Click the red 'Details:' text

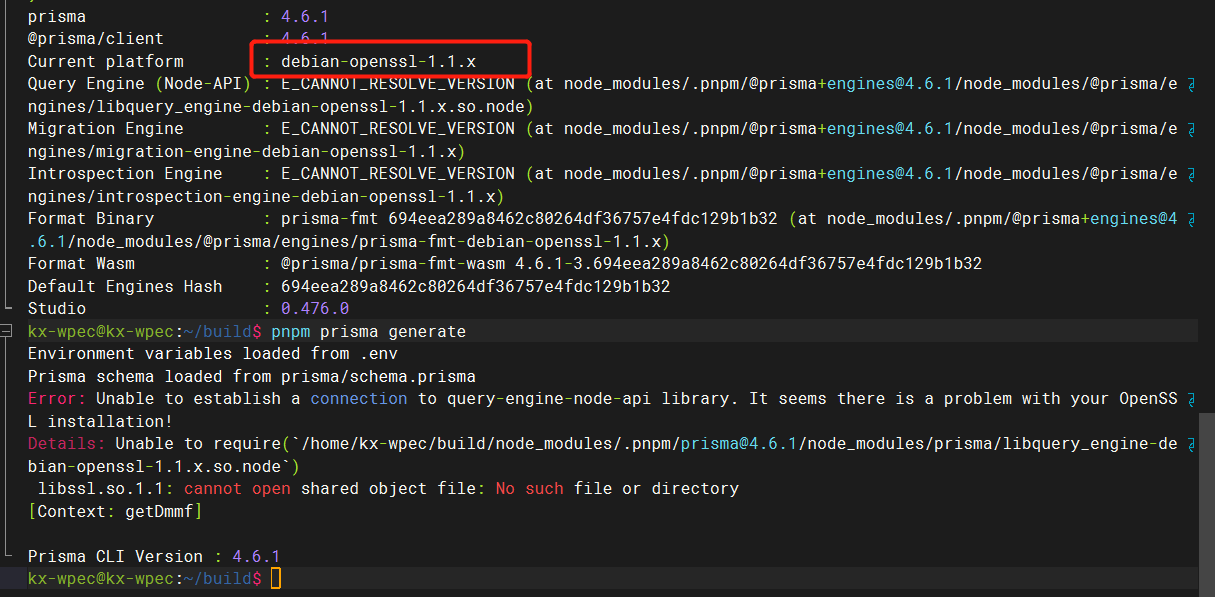pyautogui.click(x=67, y=443)
